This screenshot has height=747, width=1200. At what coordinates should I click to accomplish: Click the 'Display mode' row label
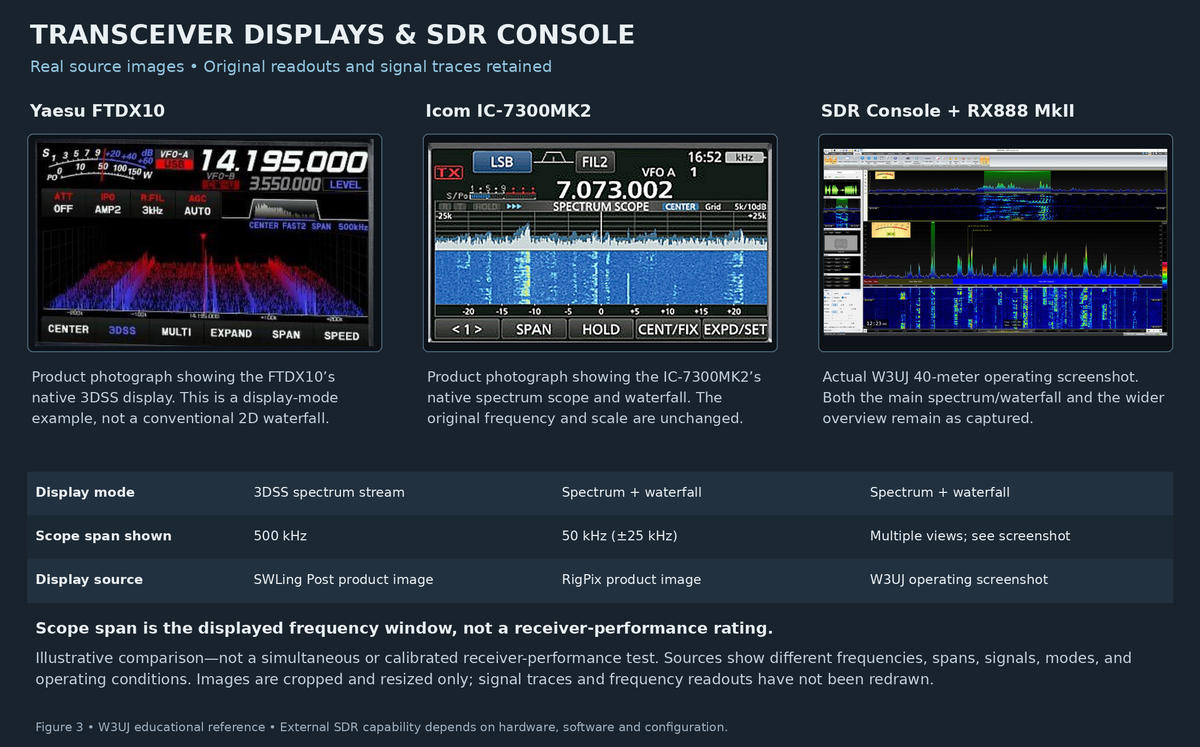point(85,492)
